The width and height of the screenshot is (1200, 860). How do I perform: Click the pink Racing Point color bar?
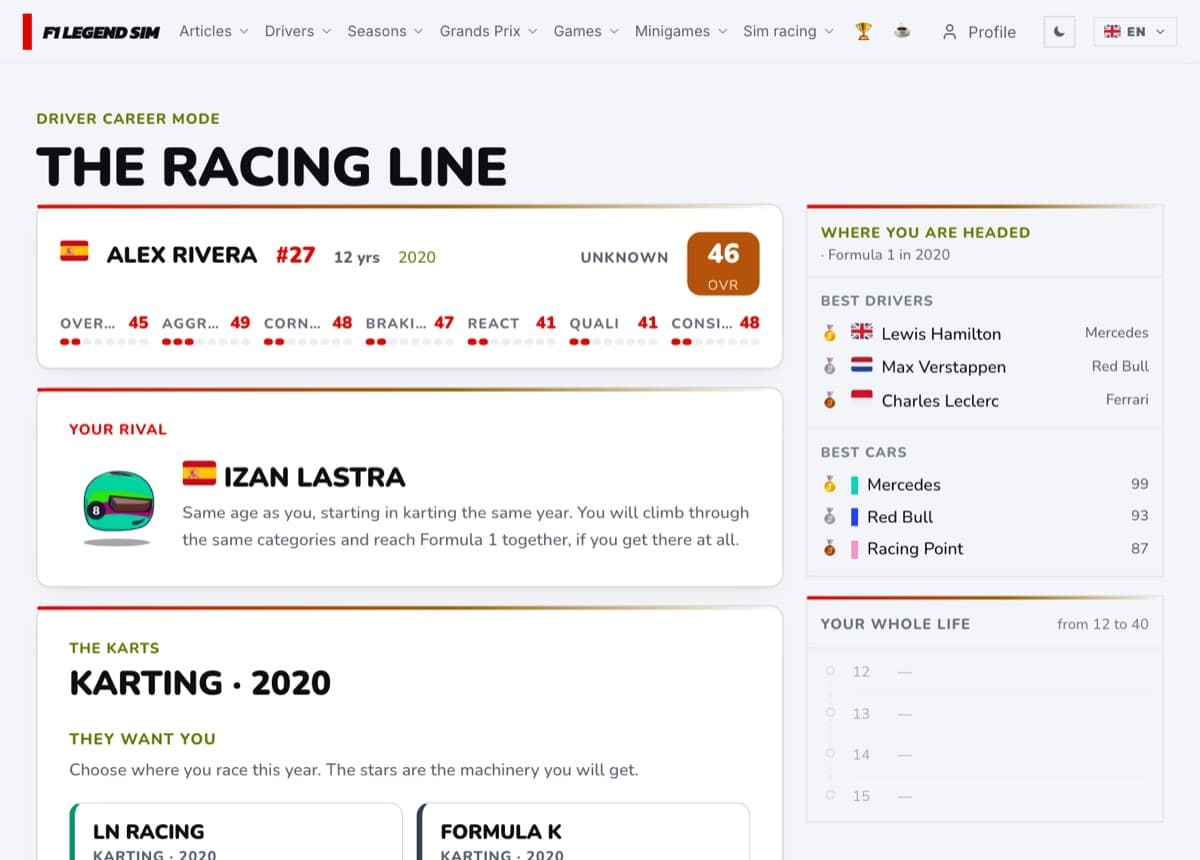[855, 549]
